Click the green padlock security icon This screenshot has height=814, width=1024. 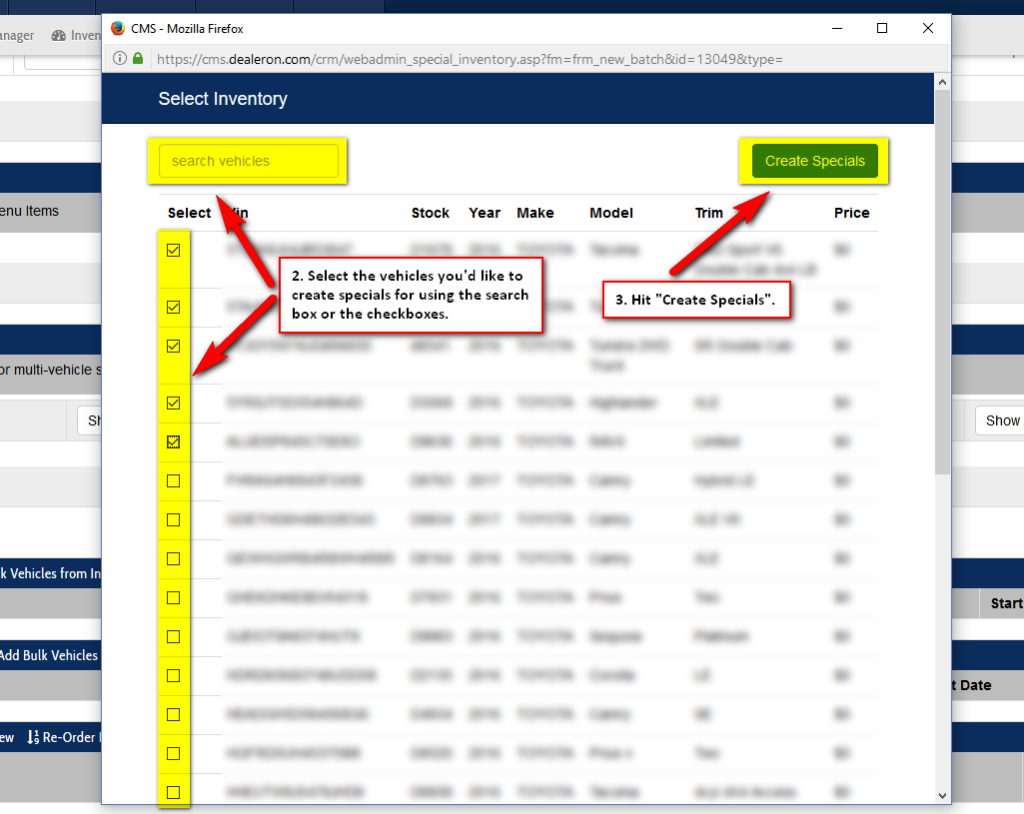click(138, 58)
